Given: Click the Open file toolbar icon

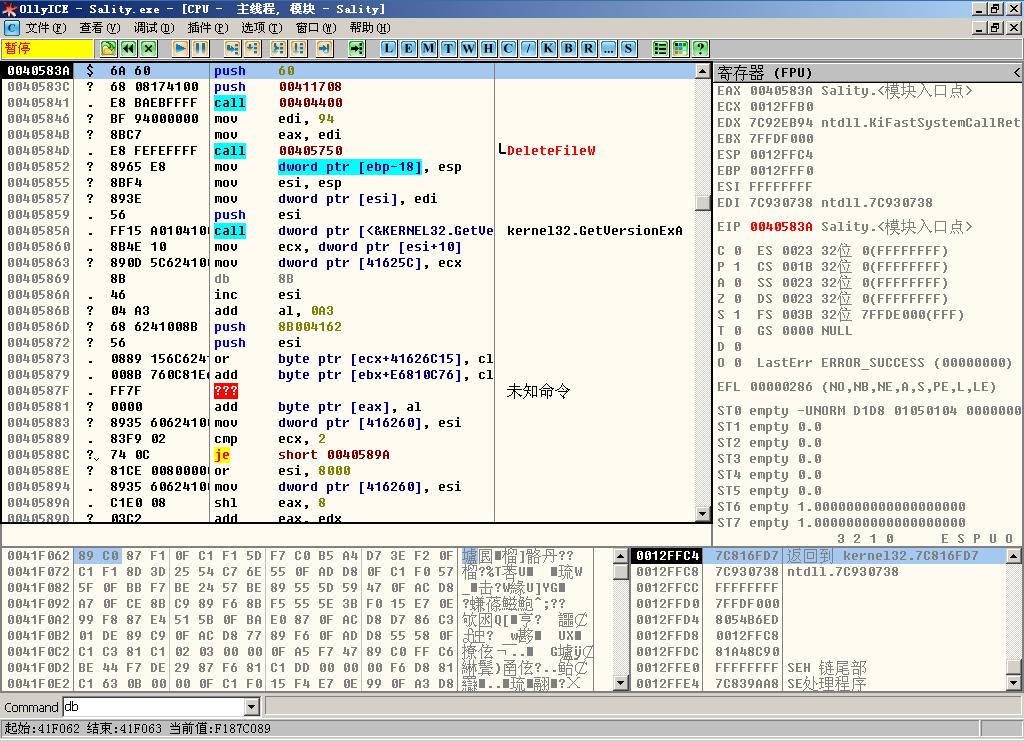Looking at the screenshot, I should pos(108,48).
